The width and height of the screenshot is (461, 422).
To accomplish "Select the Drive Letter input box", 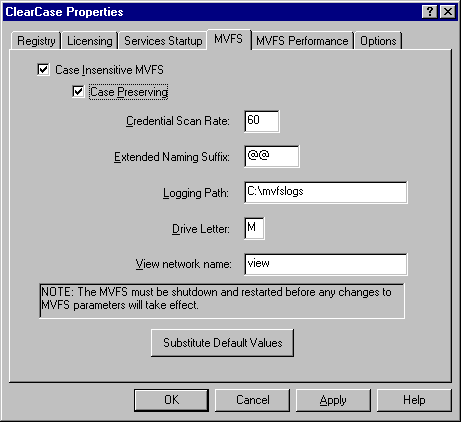I will (254, 228).
